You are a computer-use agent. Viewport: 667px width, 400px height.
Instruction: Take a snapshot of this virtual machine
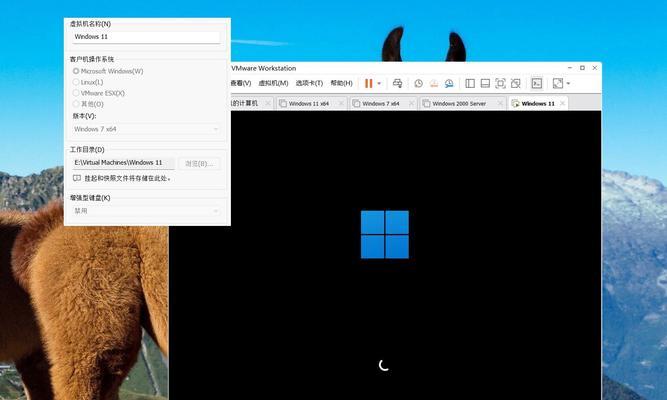(x=419, y=83)
